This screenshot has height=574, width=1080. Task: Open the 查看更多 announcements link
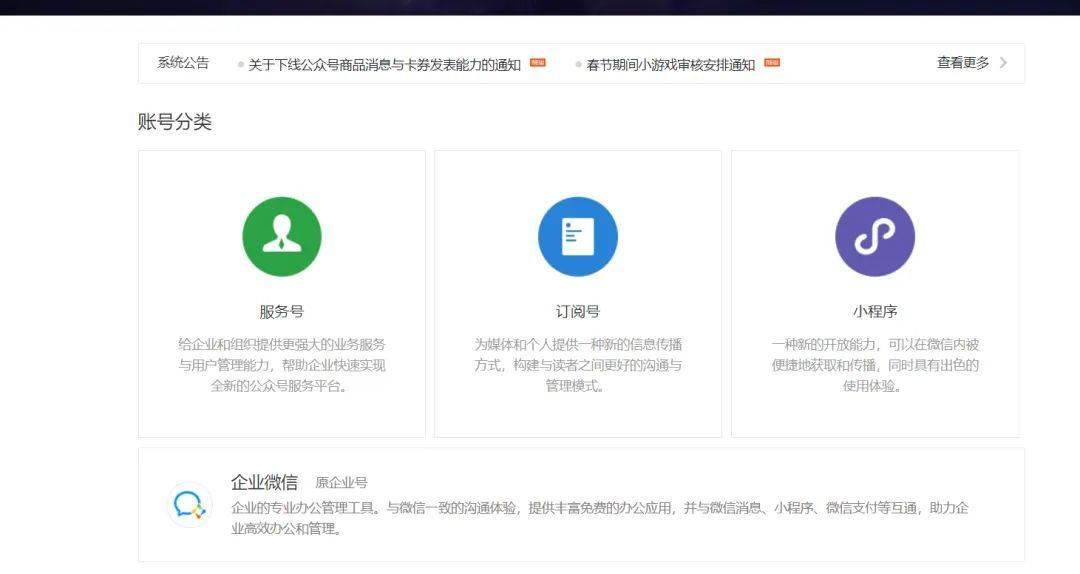point(963,63)
